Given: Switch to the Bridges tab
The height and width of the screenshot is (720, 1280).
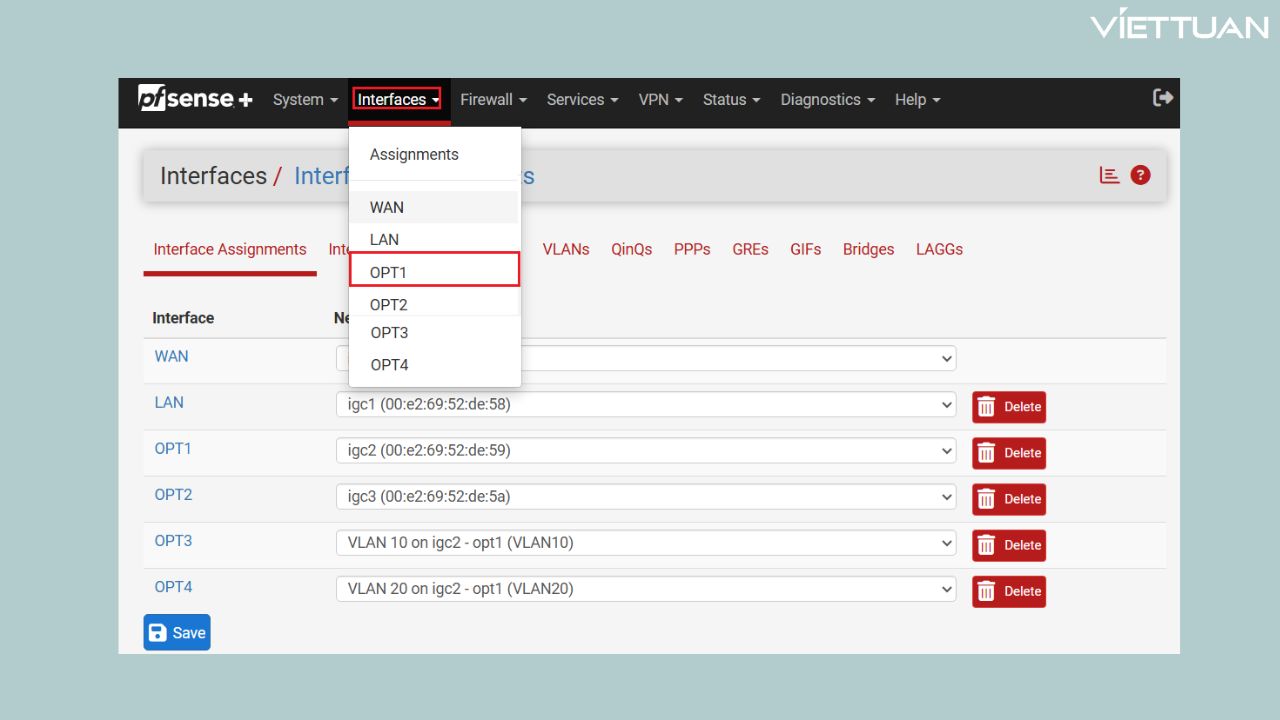Looking at the screenshot, I should [868, 250].
